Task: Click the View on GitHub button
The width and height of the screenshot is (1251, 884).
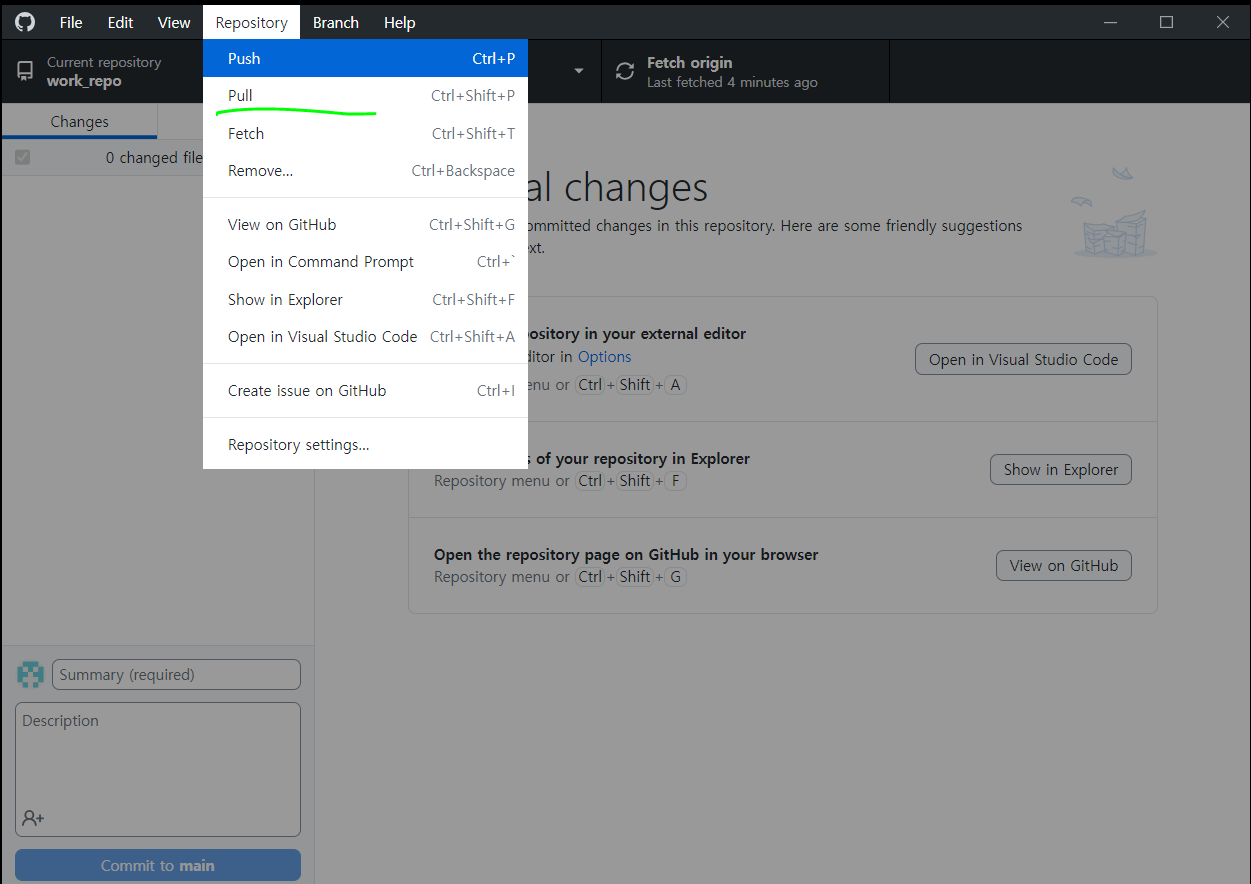Action: point(1064,565)
